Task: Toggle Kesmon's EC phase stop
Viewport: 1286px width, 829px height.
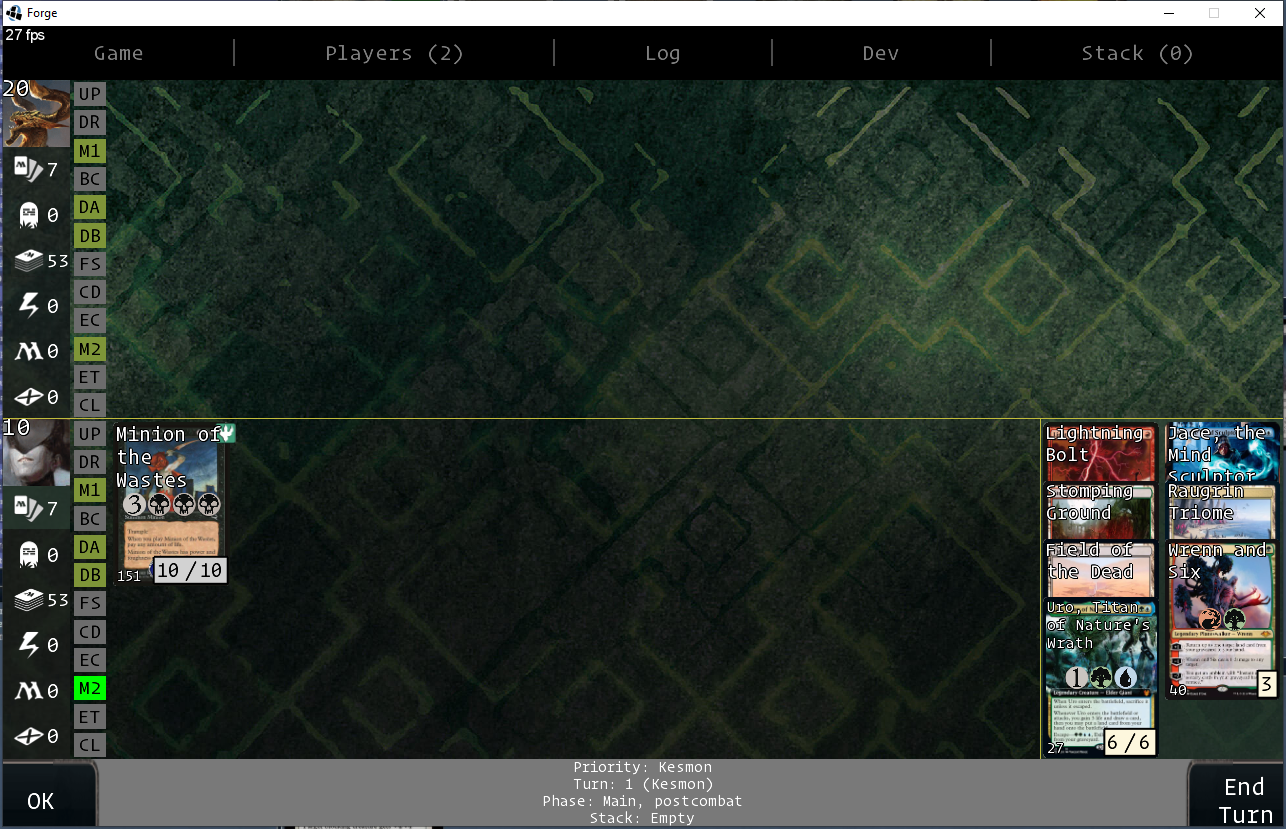Action: click(90, 660)
